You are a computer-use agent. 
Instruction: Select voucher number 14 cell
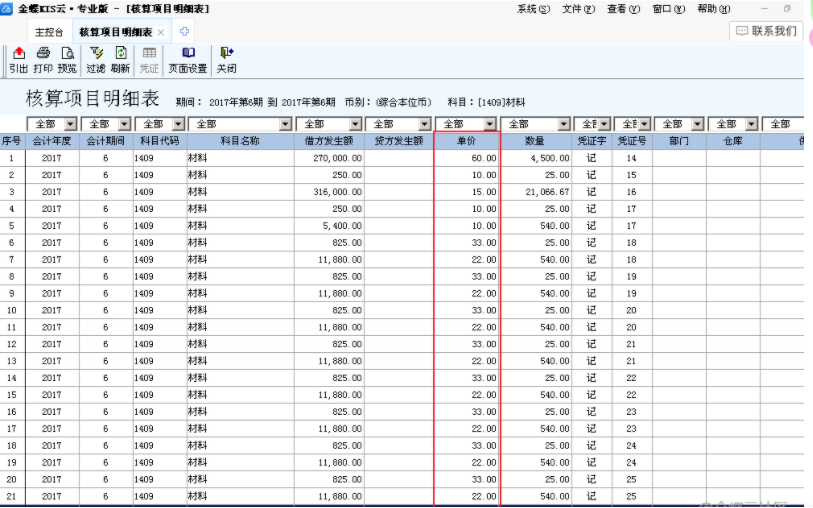632,158
